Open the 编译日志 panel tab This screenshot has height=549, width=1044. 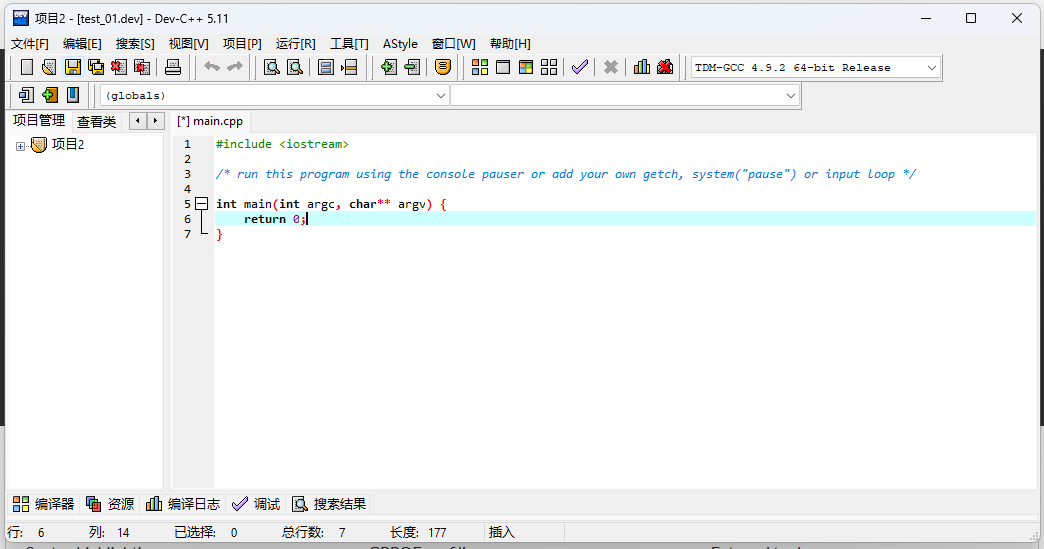pos(183,504)
